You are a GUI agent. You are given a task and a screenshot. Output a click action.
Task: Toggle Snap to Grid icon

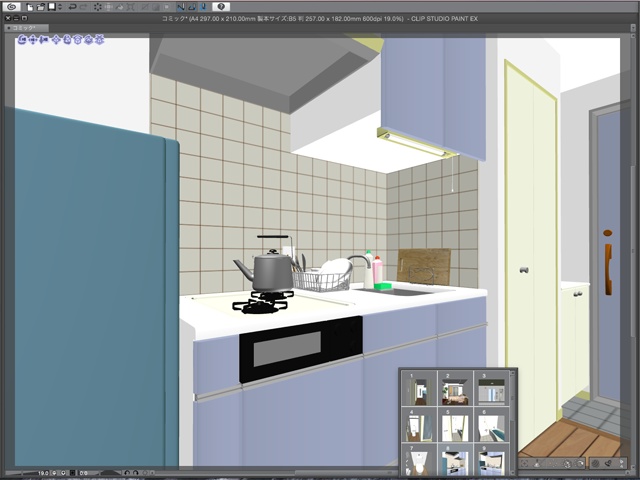point(204,7)
